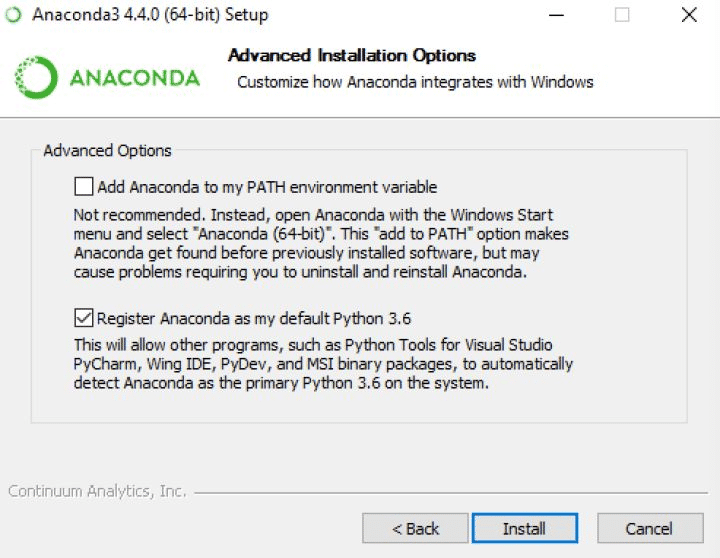720x558 pixels.
Task: Click the "Add Anaconda to my PATH" label
Action: pyautogui.click(x=267, y=187)
